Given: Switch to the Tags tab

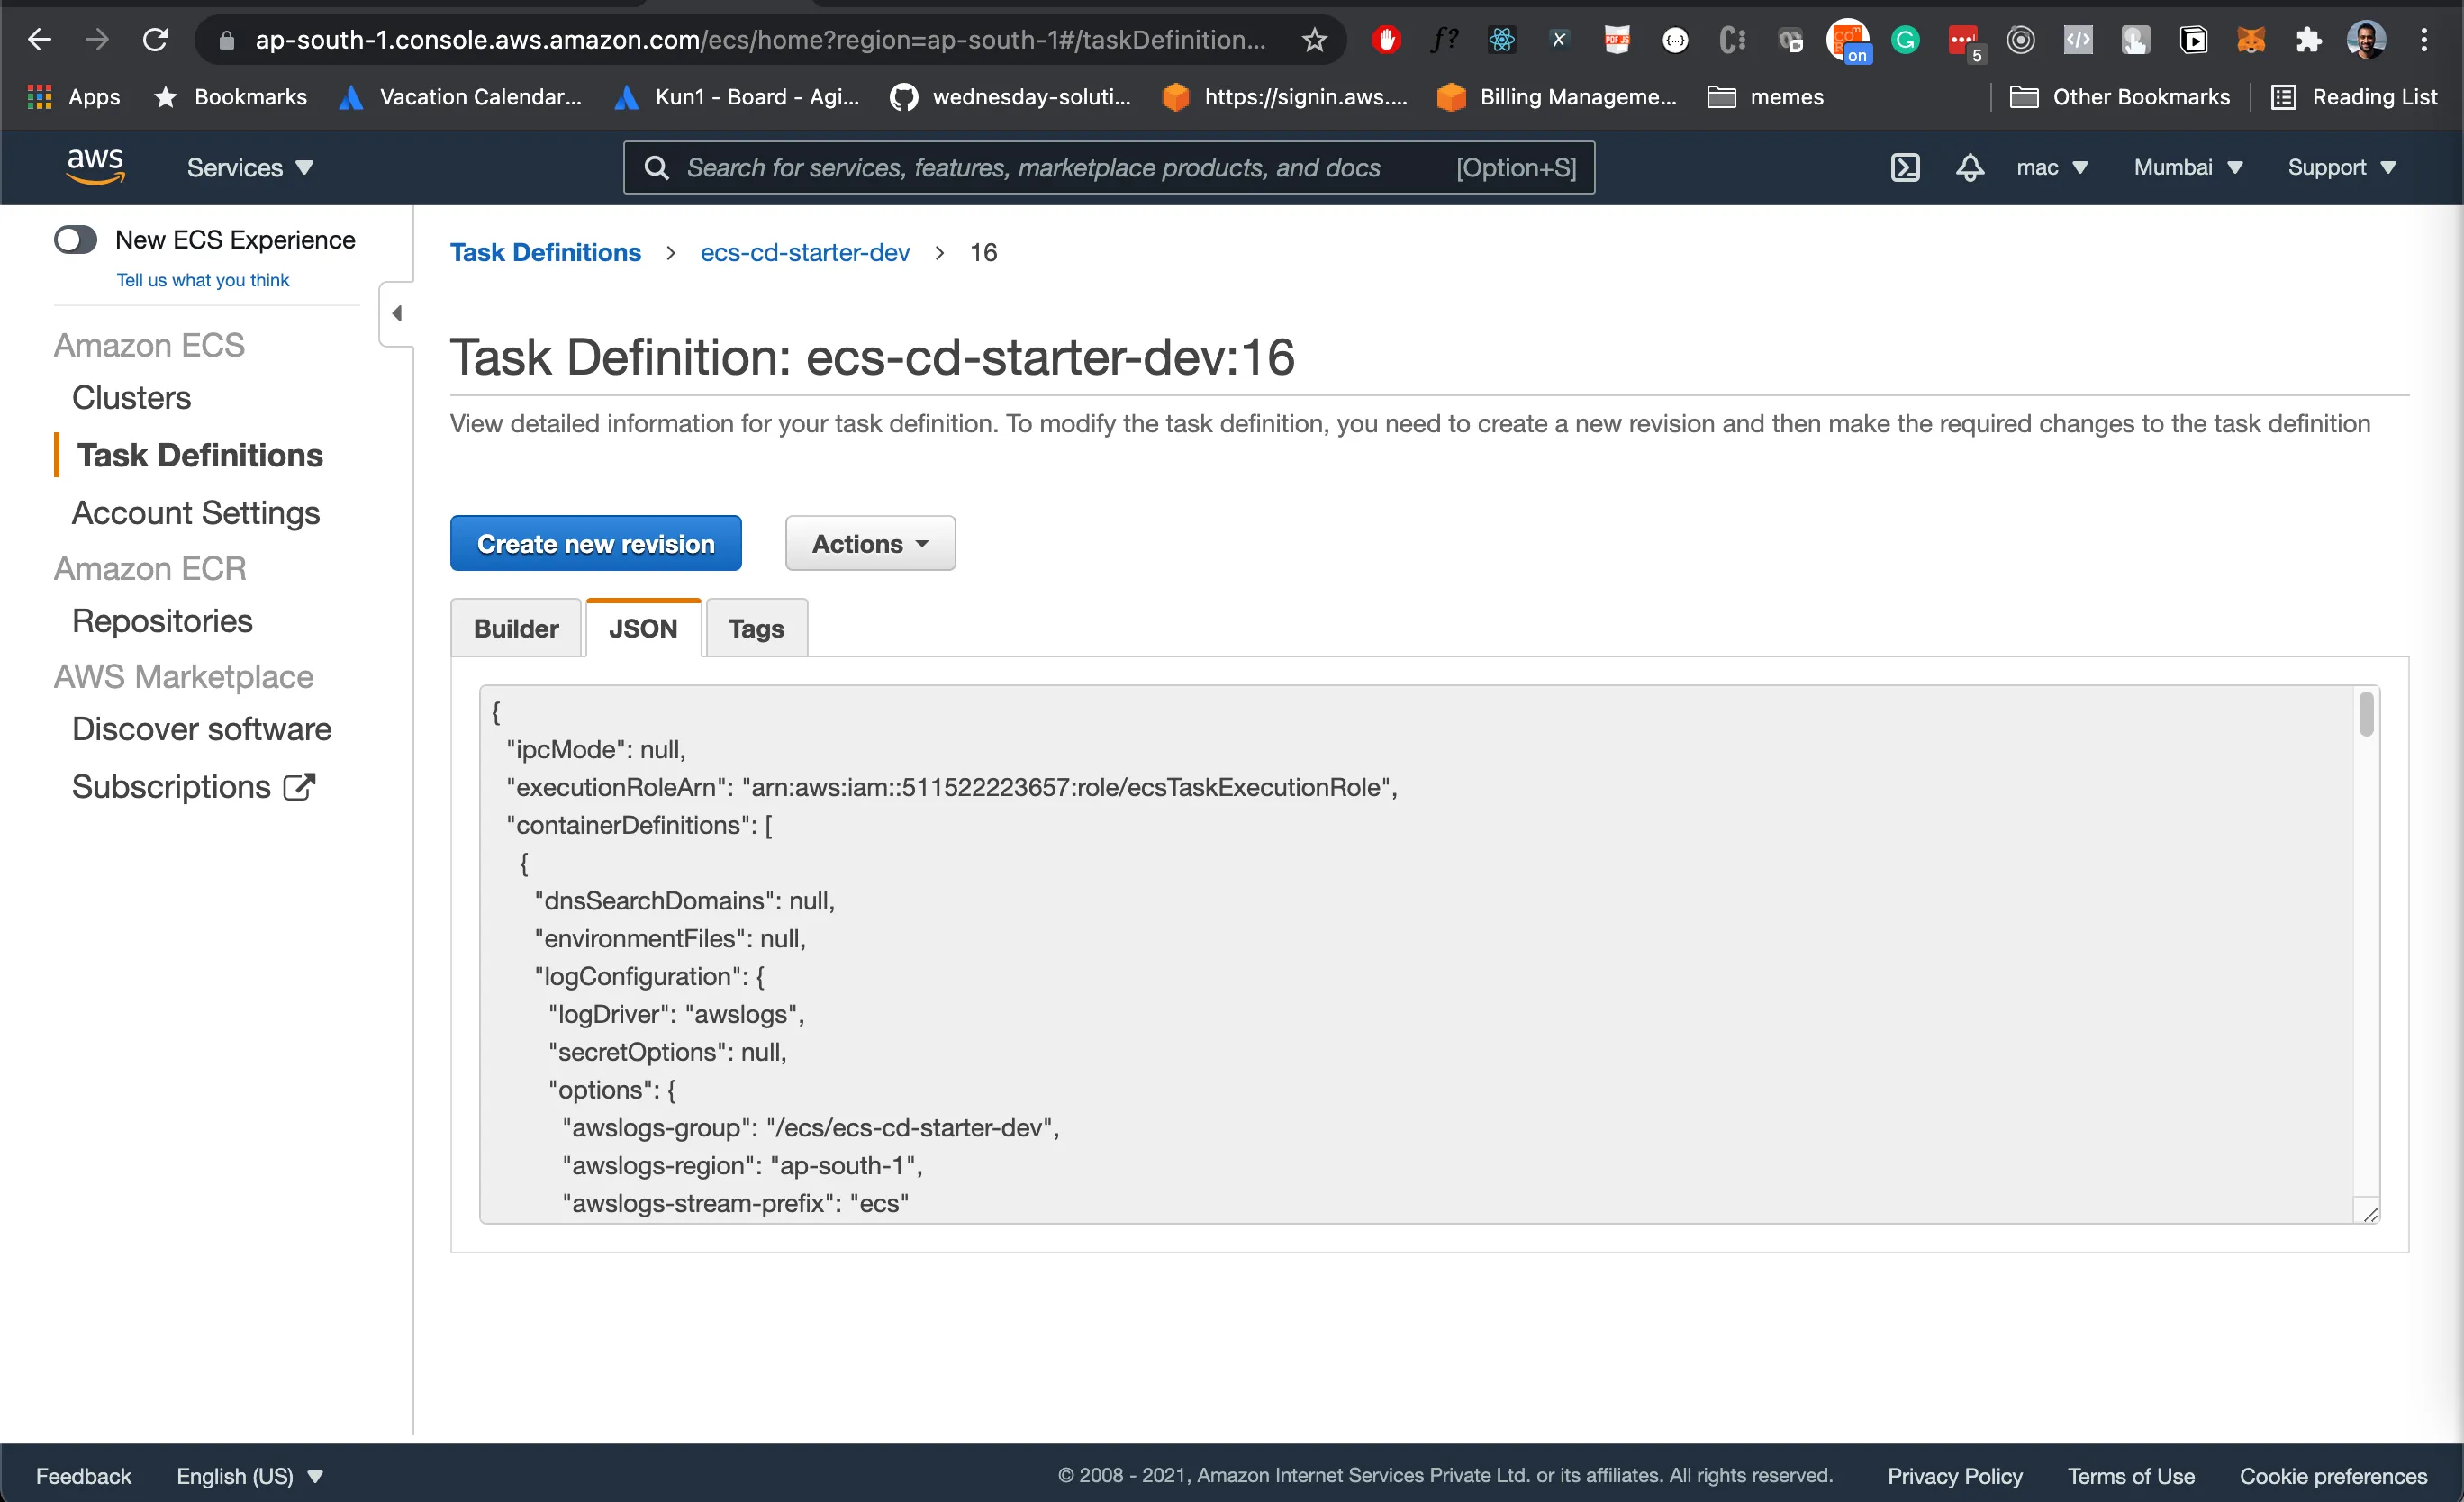Looking at the screenshot, I should (756, 628).
